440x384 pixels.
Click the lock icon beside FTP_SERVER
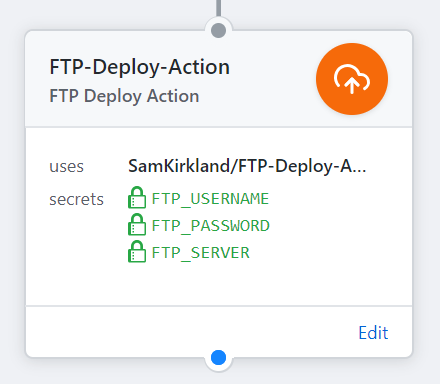pos(137,251)
